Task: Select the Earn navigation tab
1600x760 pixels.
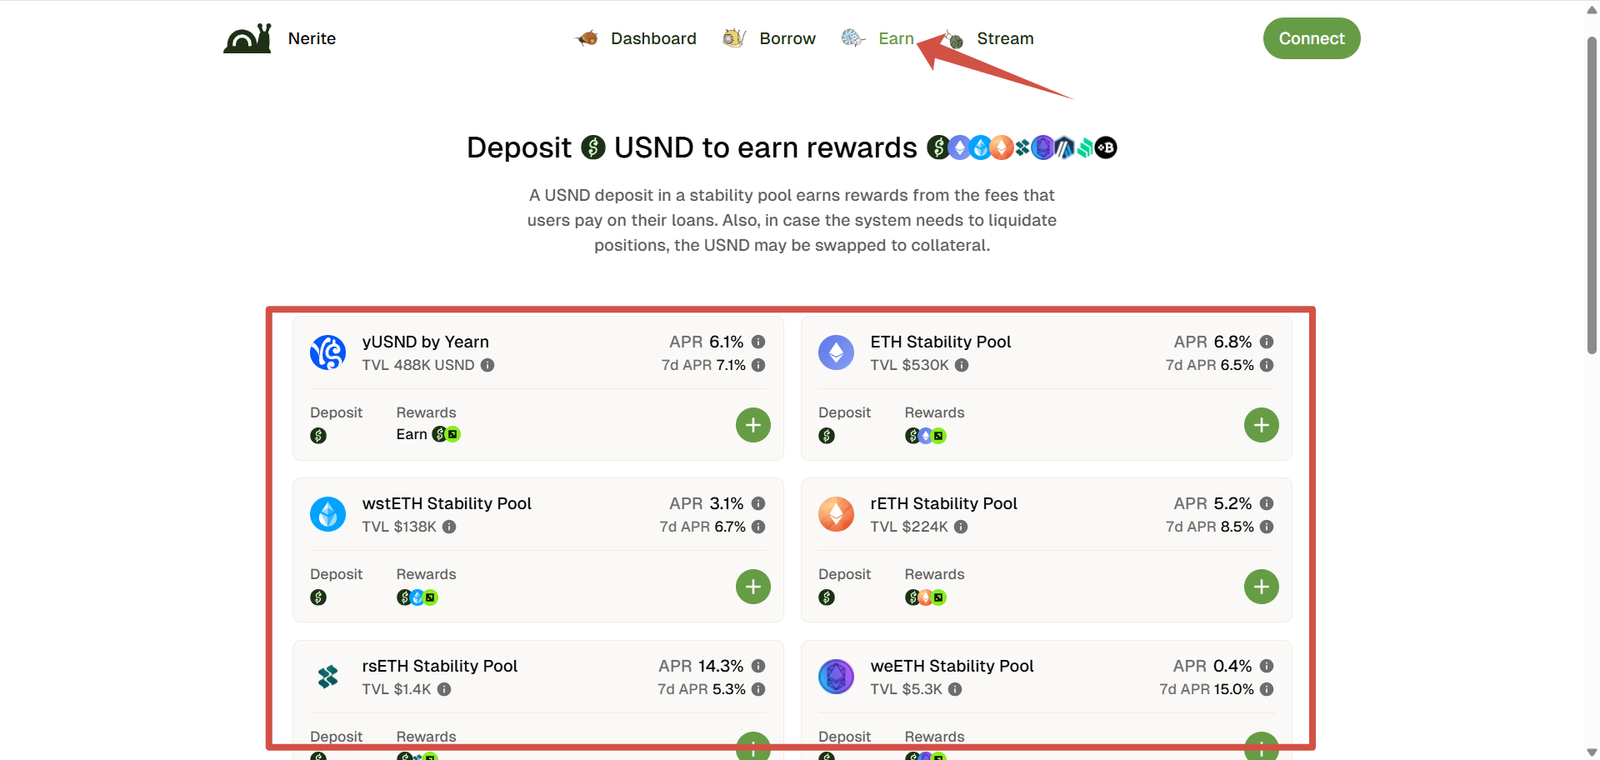Action: point(879,38)
